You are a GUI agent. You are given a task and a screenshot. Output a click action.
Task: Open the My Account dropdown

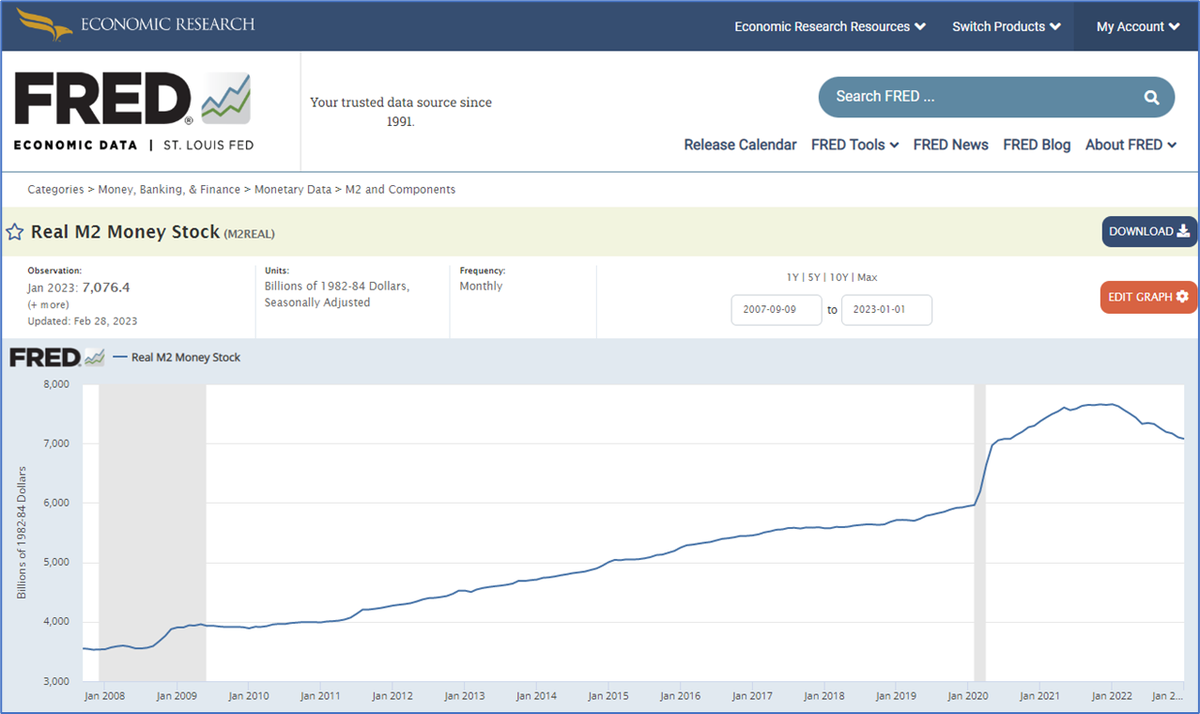pos(1137,27)
